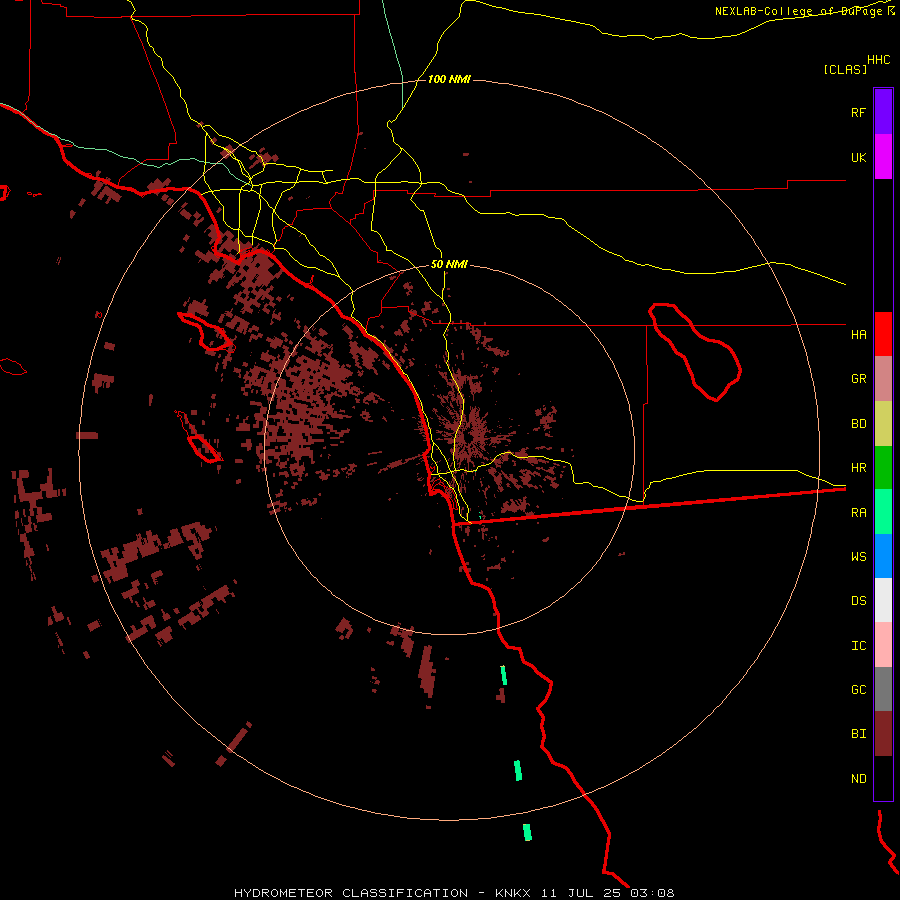
Task: Pick the HR green legend swatch
Action: (x=883, y=468)
